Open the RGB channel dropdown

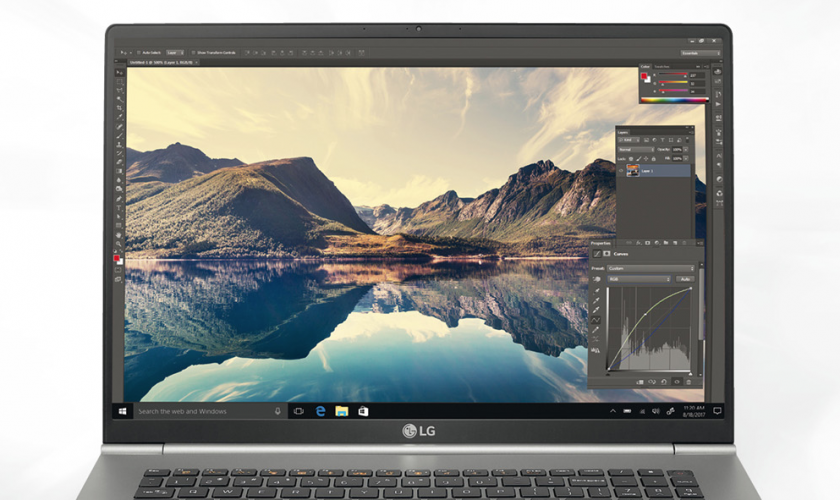[639, 279]
